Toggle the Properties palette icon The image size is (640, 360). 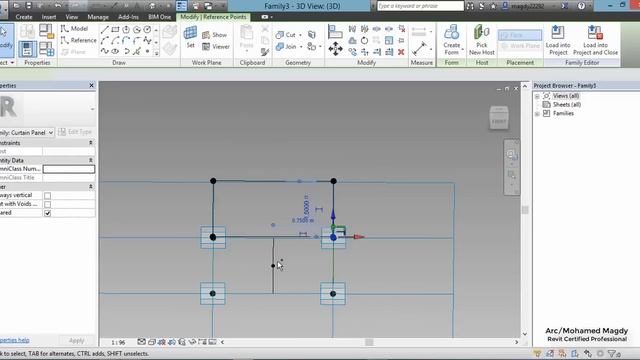point(27,49)
